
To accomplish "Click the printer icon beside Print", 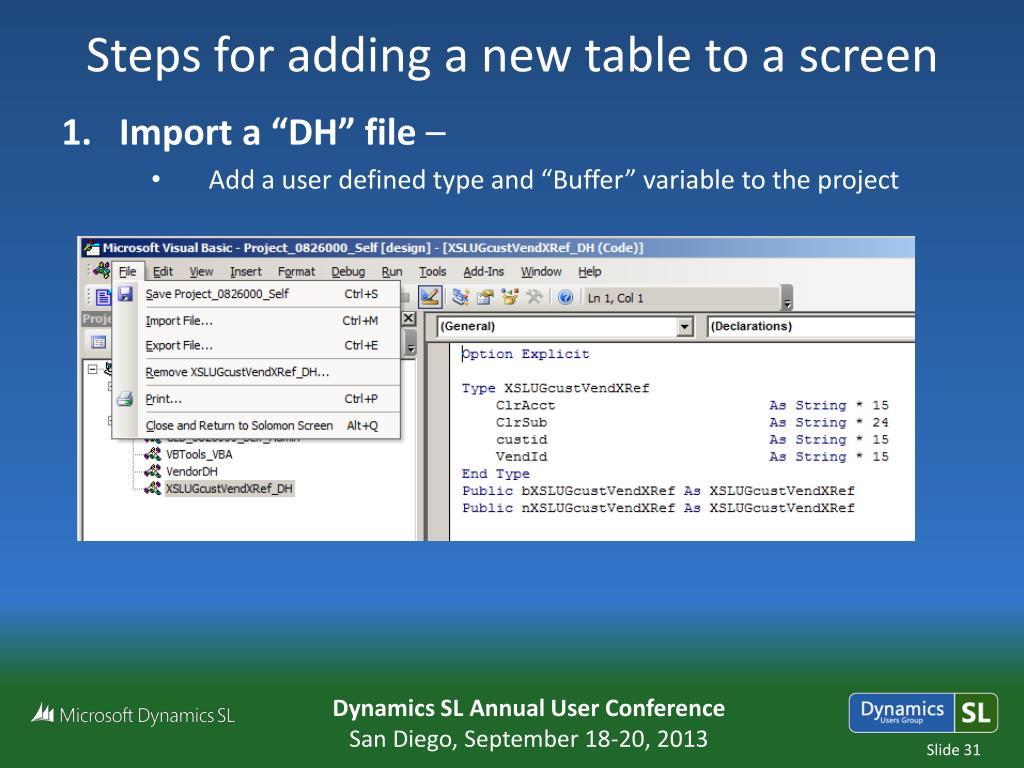I will pos(125,398).
